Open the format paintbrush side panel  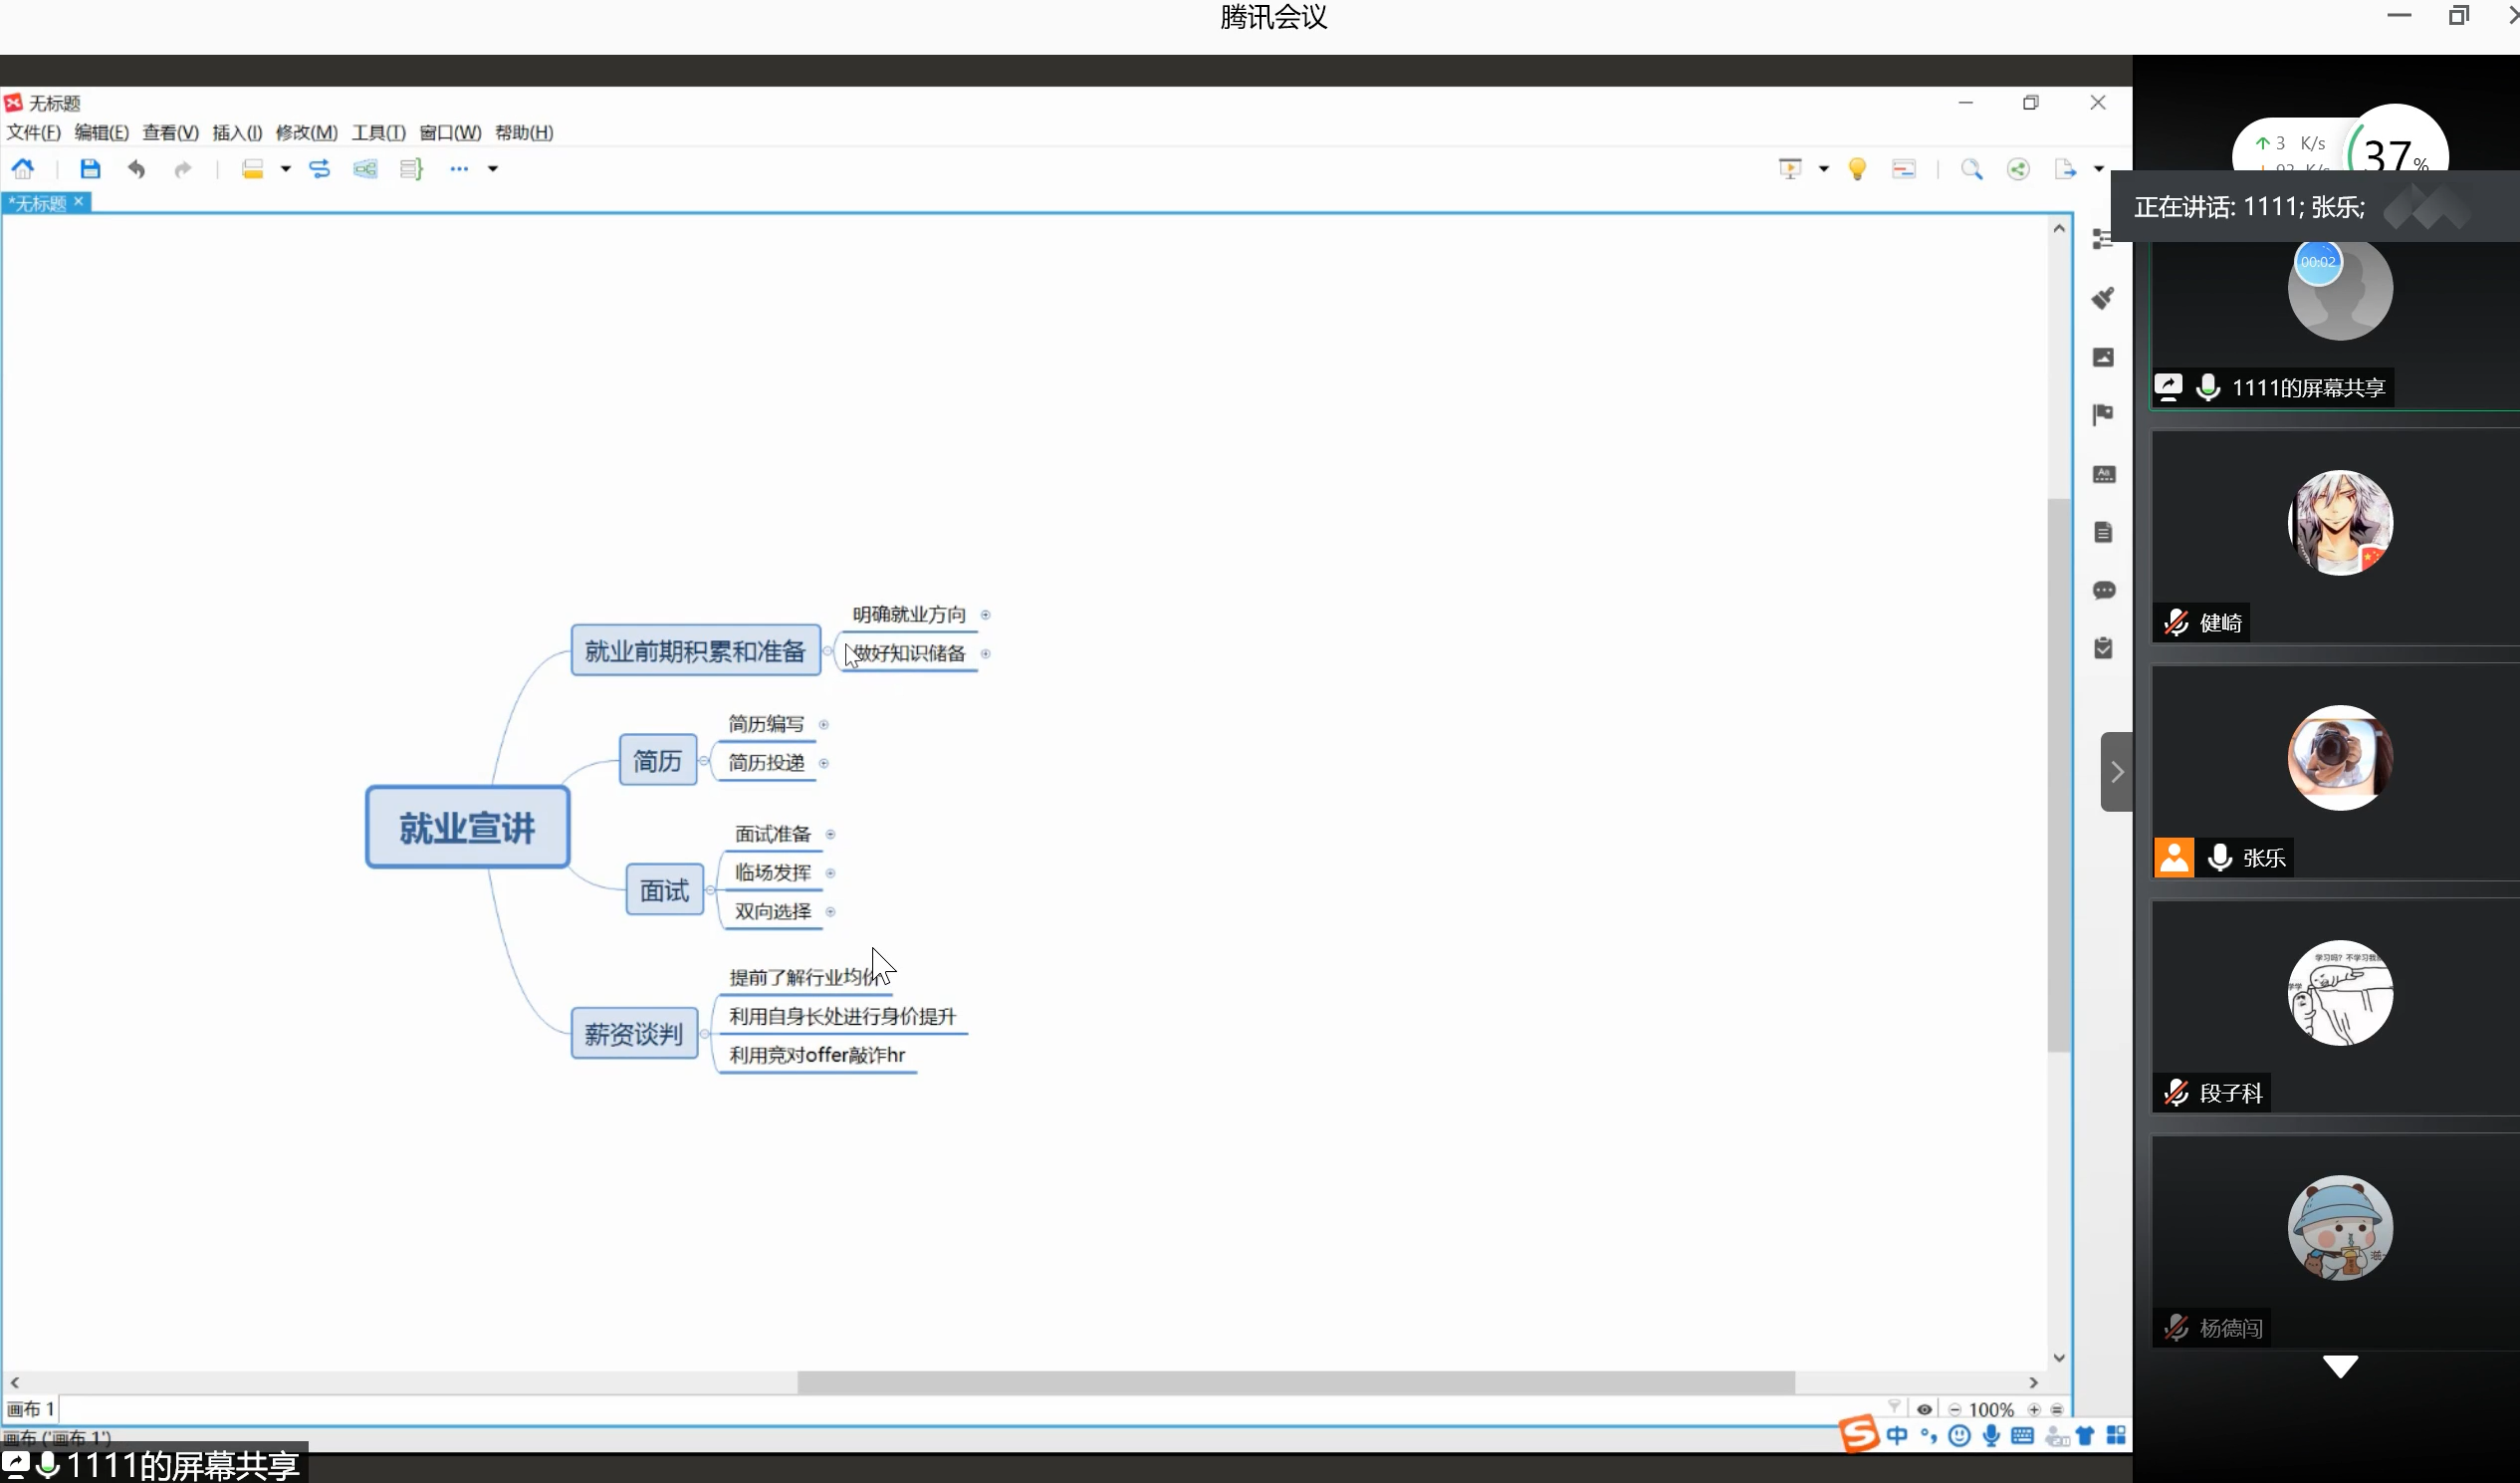[x=2103, y=298]
